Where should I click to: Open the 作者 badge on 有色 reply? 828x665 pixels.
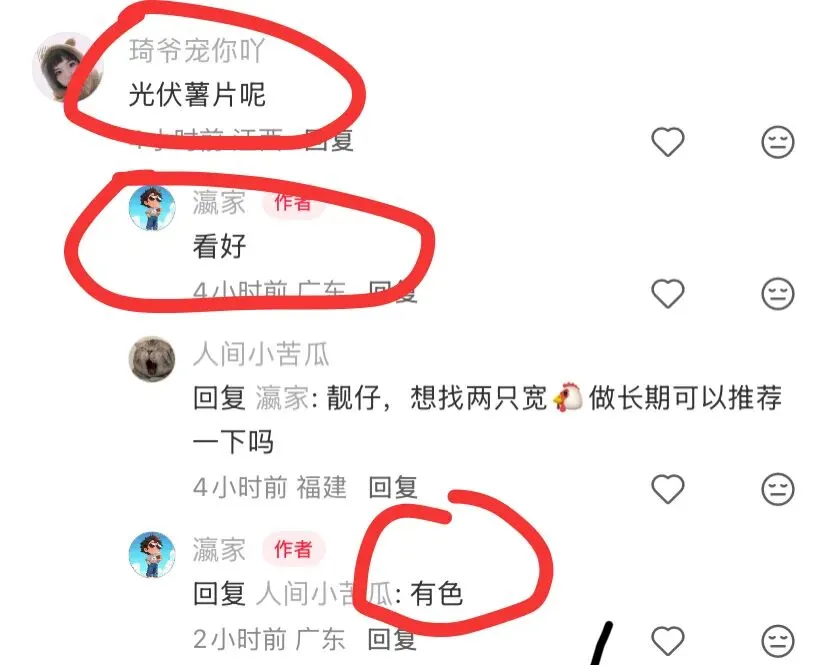click(293, 549)
